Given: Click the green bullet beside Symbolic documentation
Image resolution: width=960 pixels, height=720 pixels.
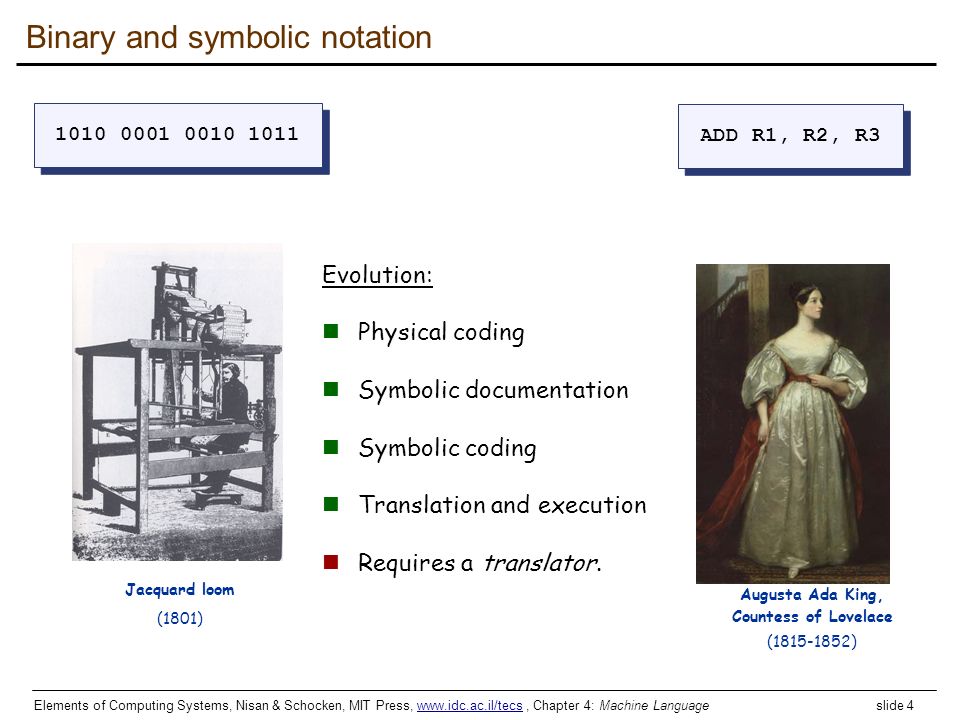Looking at the screenshot, I should point(331,389).
